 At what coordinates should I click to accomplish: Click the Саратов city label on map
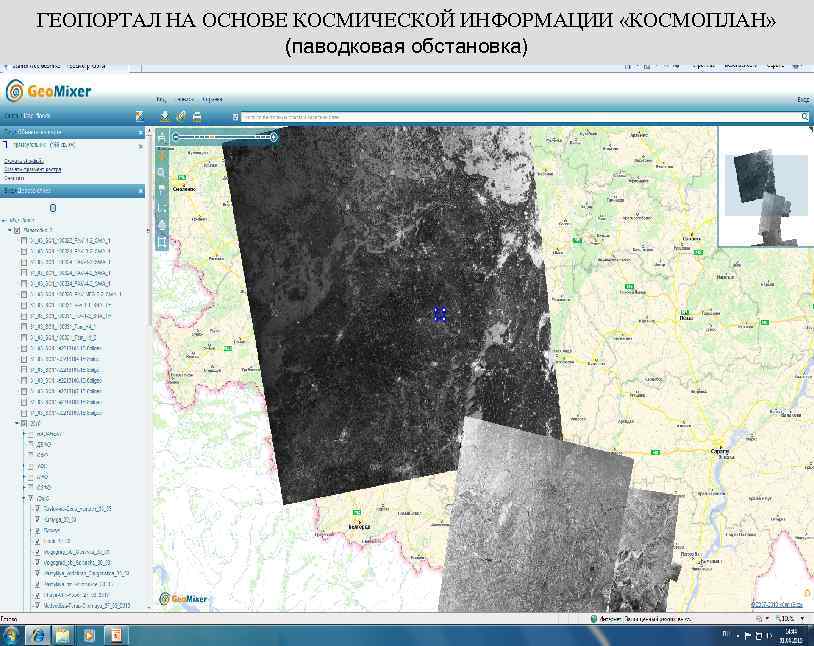click(x=720, y=451)
